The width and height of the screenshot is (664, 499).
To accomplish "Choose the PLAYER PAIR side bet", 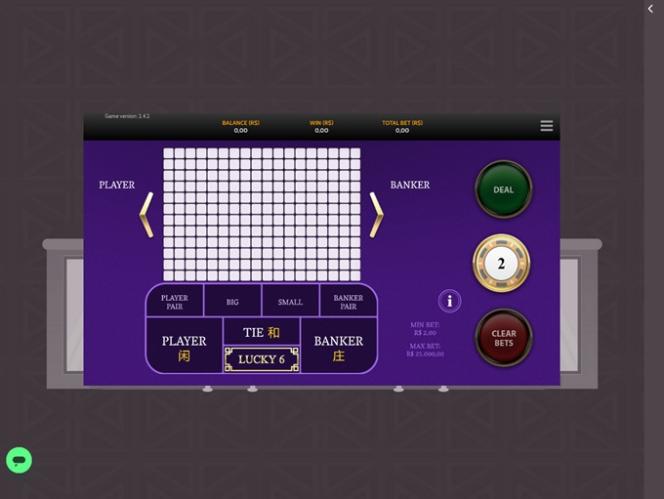I will click(175, 301).
